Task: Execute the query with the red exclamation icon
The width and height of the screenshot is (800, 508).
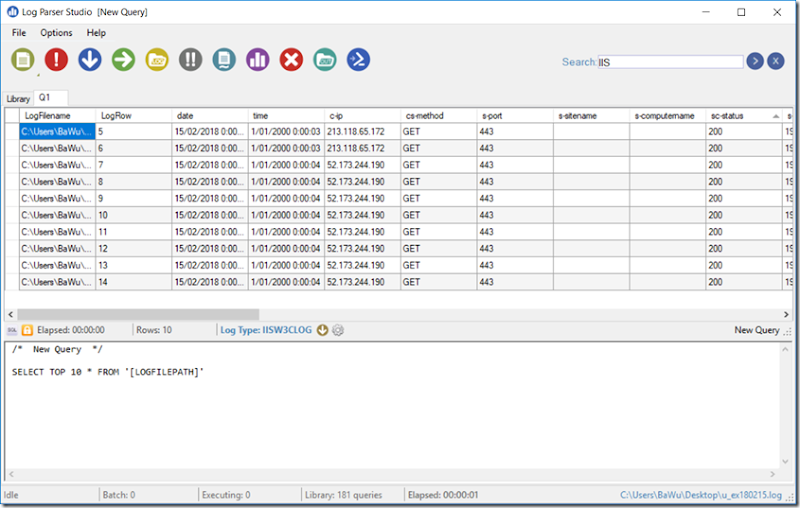Action: 56,60
